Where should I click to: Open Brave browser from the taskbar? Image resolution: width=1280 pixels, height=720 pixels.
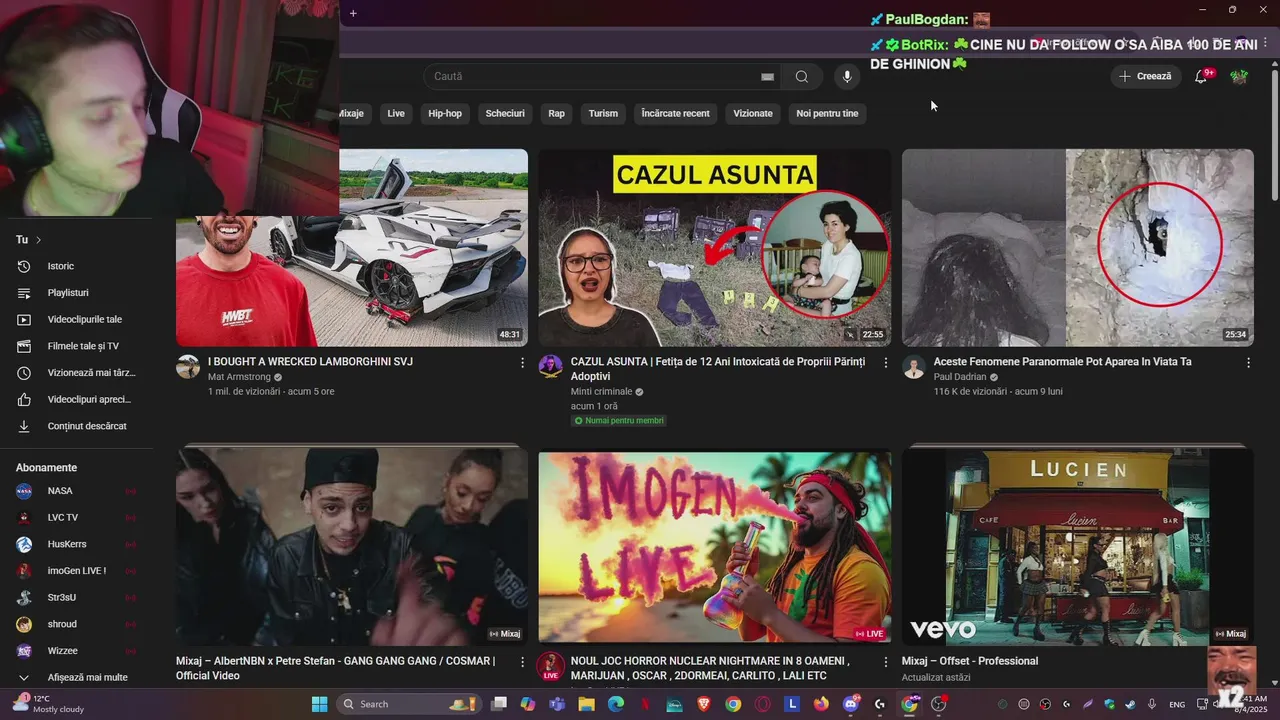pyautogui.click(x=704, y=704)
